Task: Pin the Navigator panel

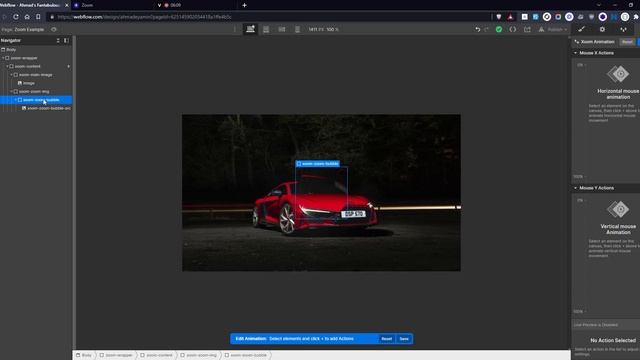Action: point(66,40)
